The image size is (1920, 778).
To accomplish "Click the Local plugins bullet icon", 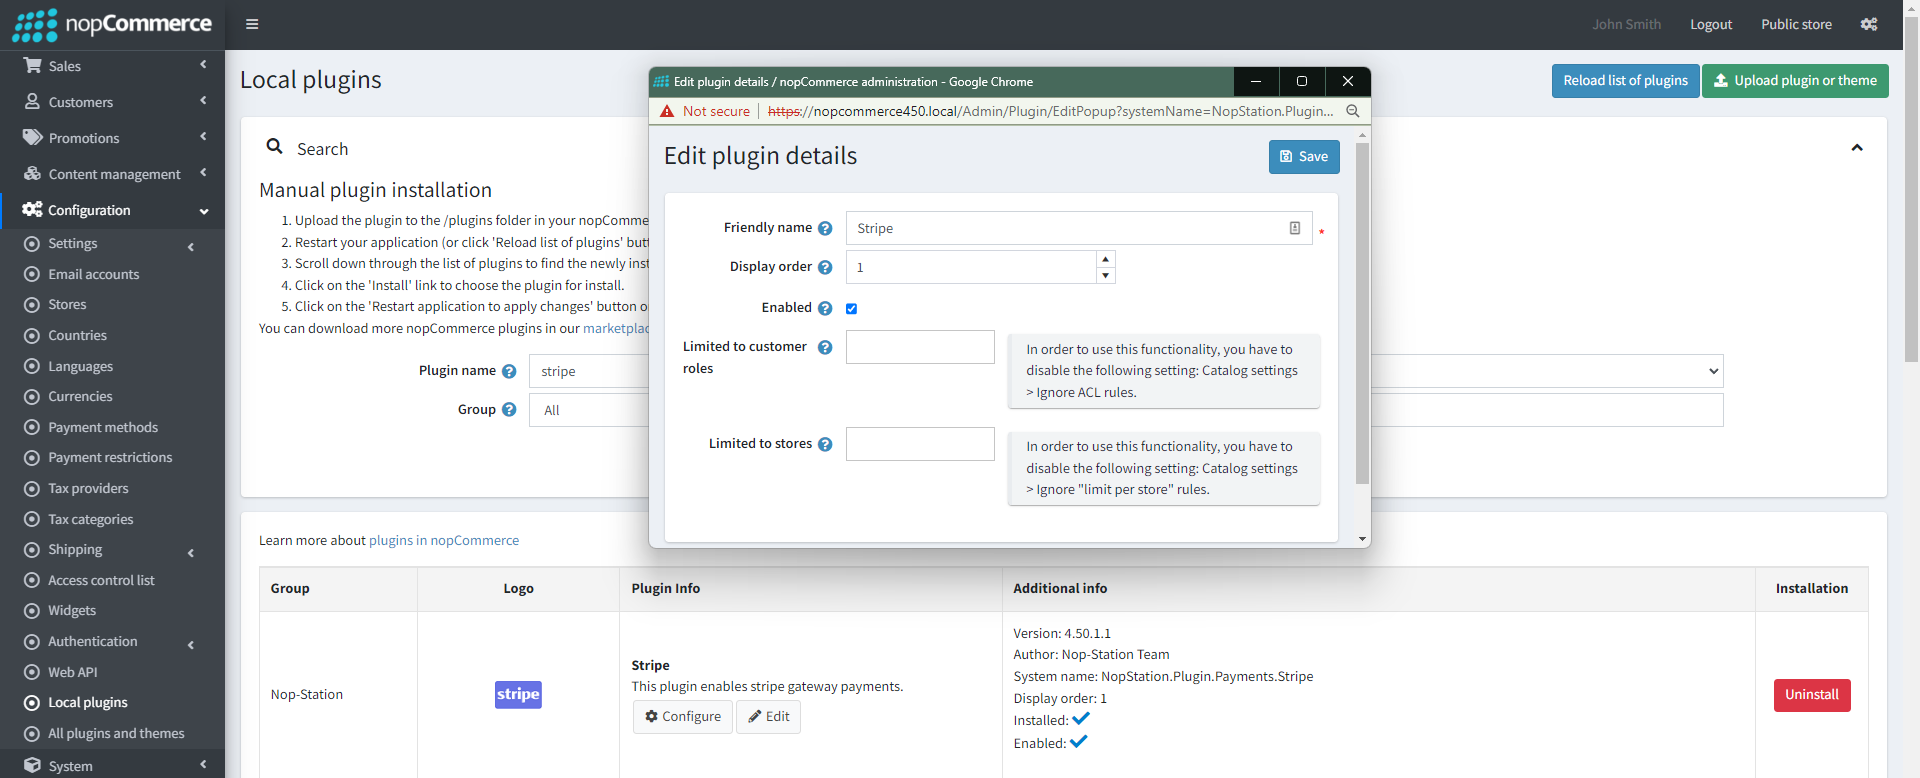I will point(32,703).
